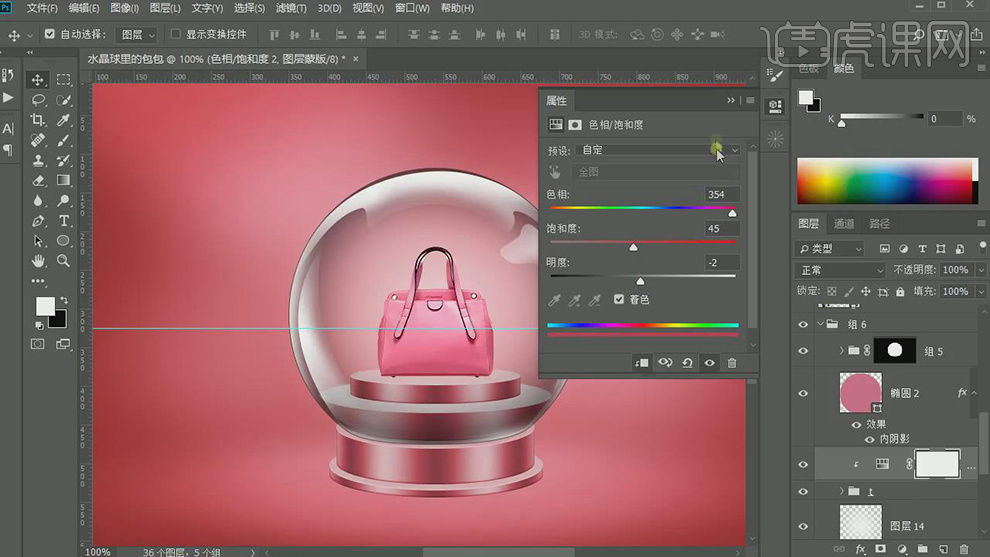
Task: Reset adjustment to defaults in Properties
Action: 687,363
